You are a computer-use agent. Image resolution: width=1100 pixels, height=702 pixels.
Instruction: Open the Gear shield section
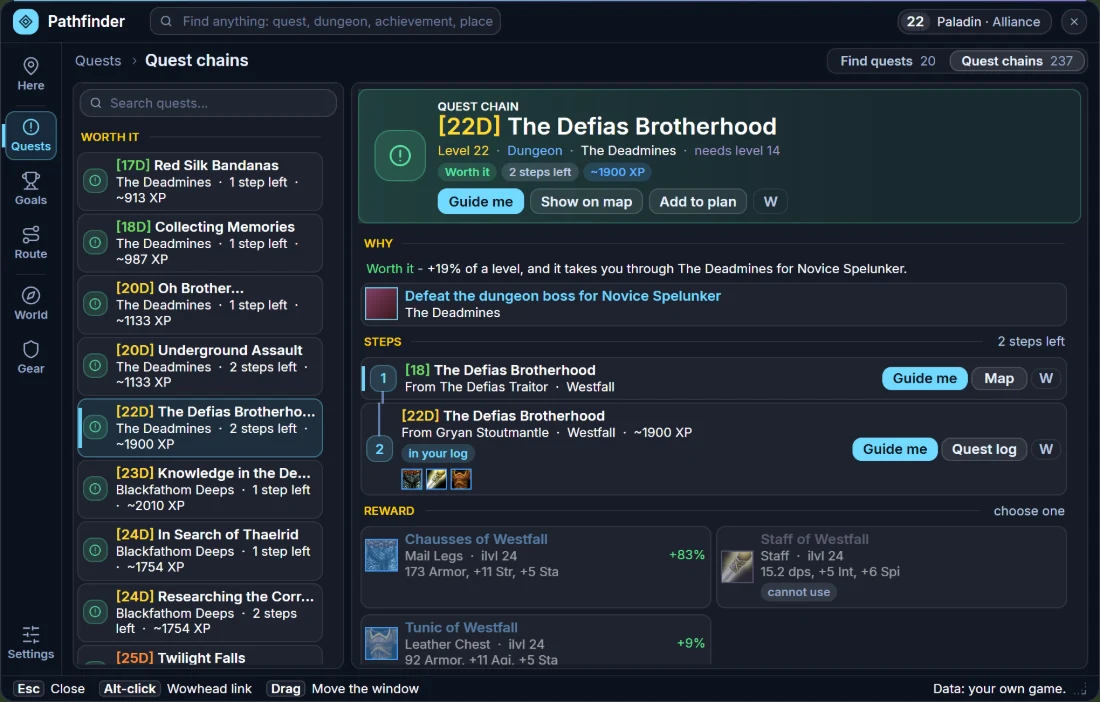coord(31,357)
